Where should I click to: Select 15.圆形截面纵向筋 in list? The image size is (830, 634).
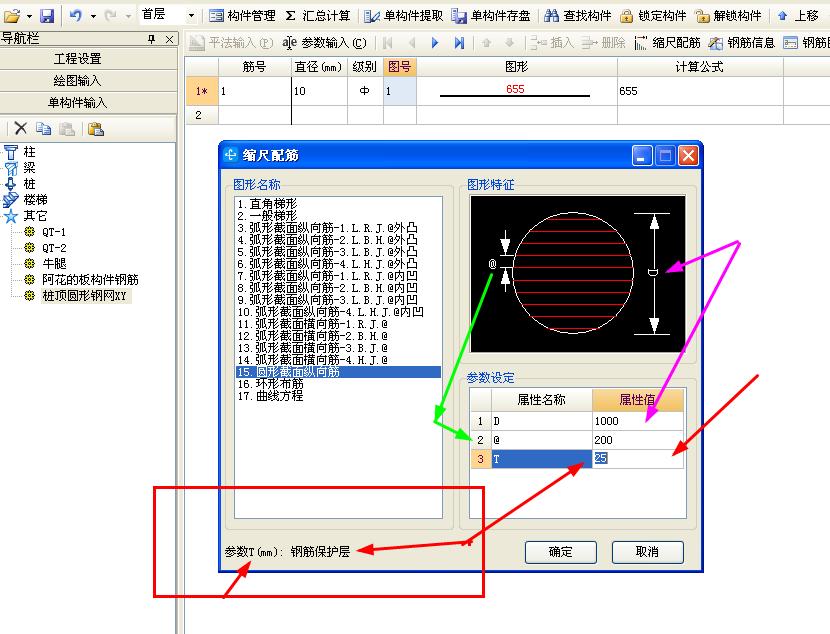tap(338, 372)
